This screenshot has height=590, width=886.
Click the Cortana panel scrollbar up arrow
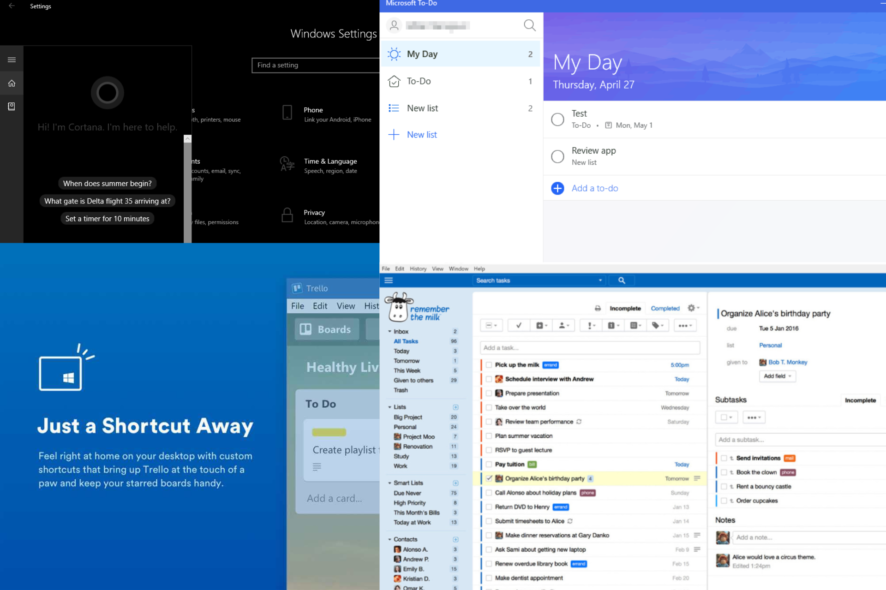(x=188, y=139)
